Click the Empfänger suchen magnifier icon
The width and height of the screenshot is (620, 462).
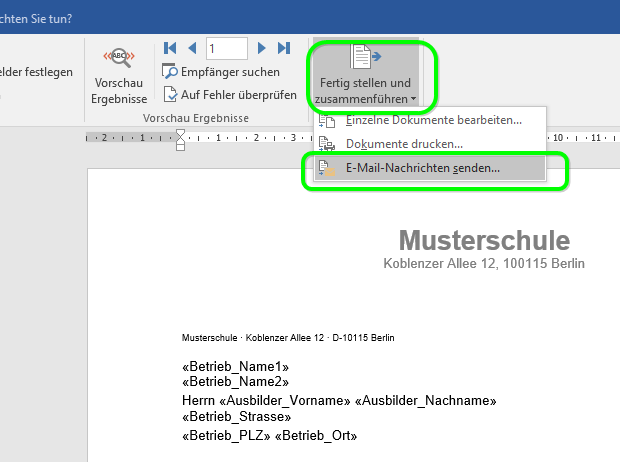[170, 72]
